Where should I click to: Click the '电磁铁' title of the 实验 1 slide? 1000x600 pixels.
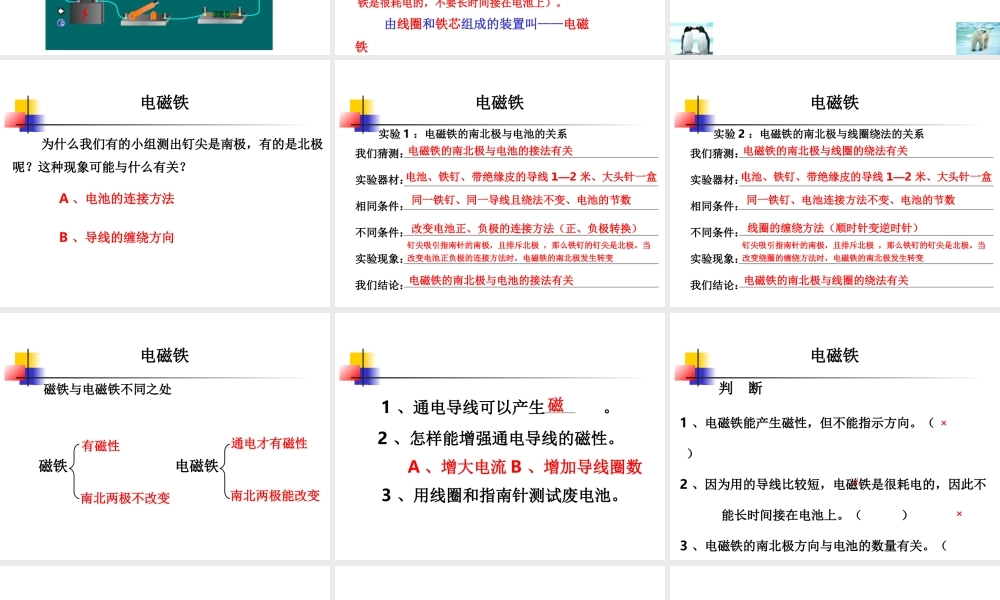[500, 102]
